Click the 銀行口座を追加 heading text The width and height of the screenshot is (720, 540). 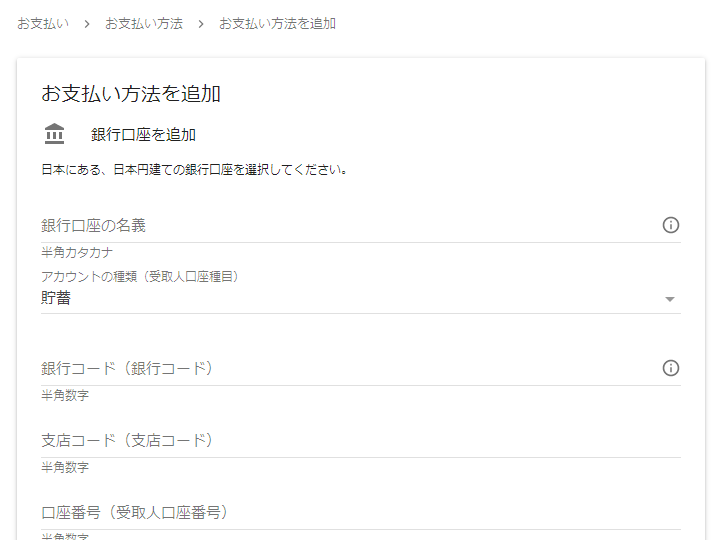pos(143,135)
